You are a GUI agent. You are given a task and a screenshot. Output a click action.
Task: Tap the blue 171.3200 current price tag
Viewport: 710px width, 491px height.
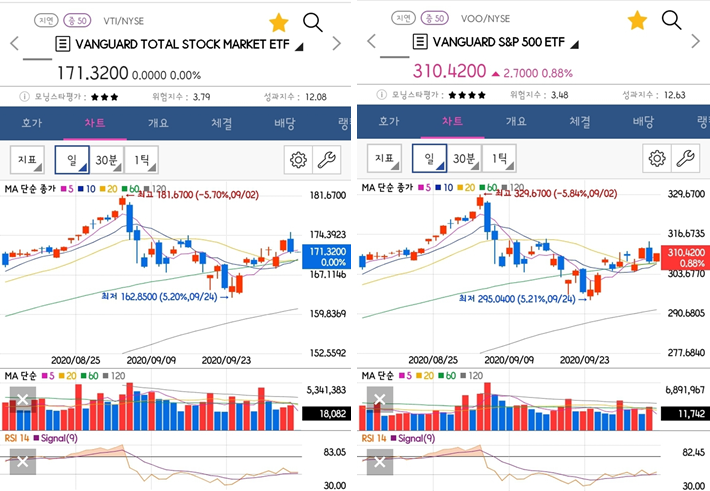(327, 257)
